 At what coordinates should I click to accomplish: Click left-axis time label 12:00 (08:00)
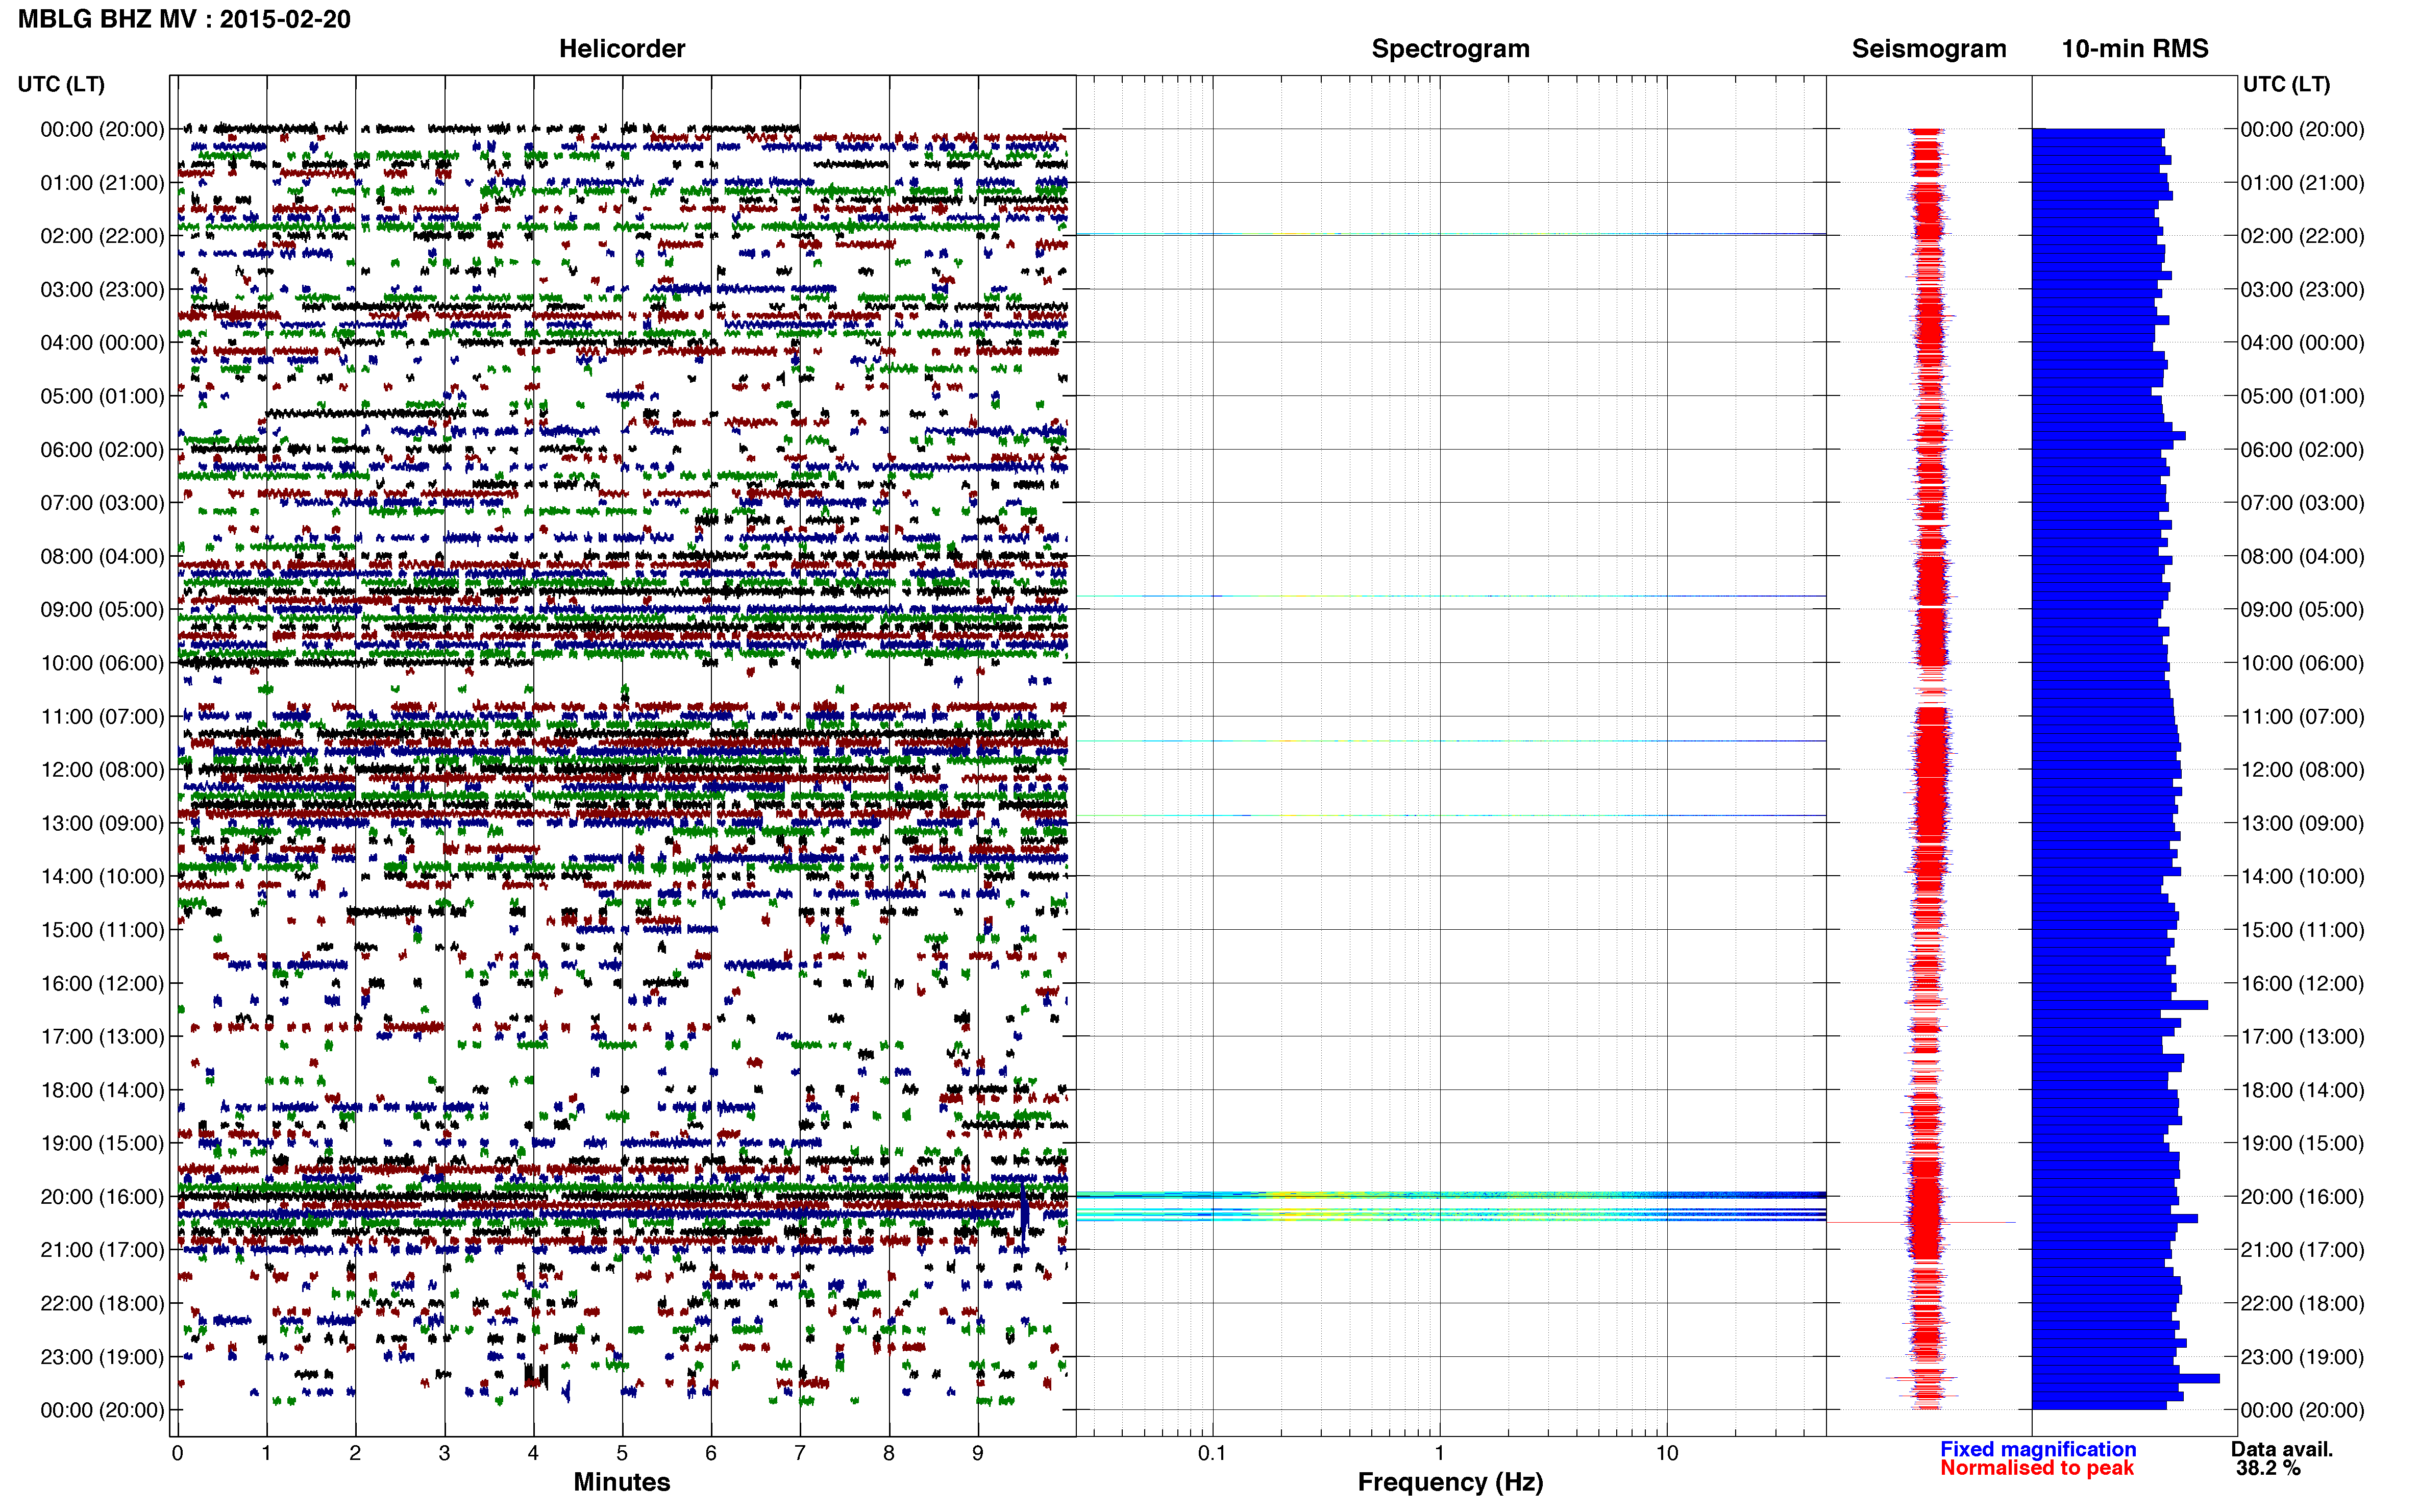click(102, 770)
